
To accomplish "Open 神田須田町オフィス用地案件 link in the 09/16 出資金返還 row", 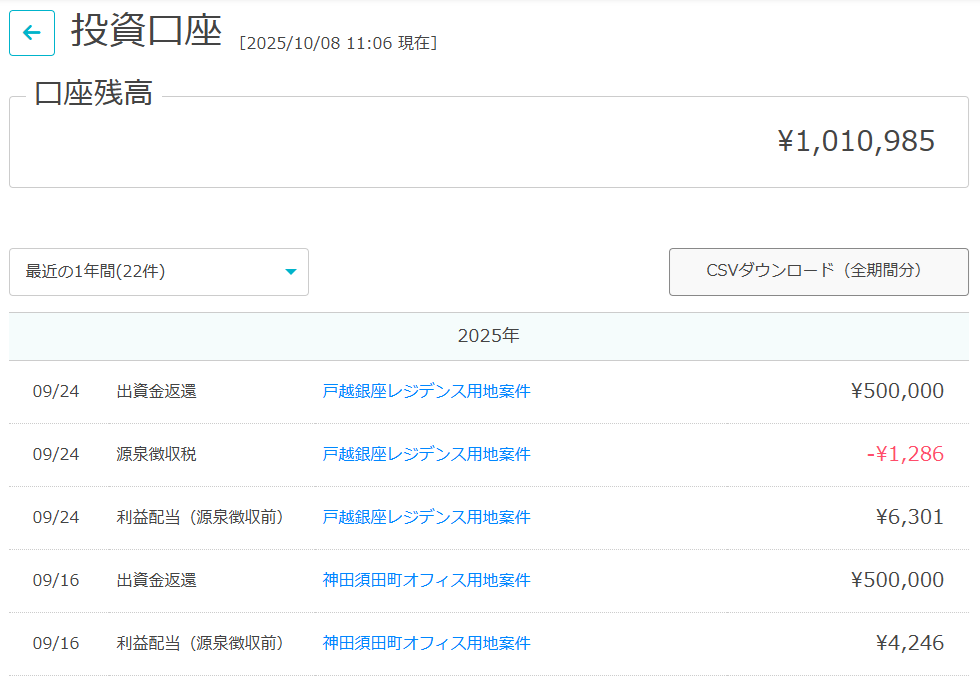I will [x=426, y=580].
